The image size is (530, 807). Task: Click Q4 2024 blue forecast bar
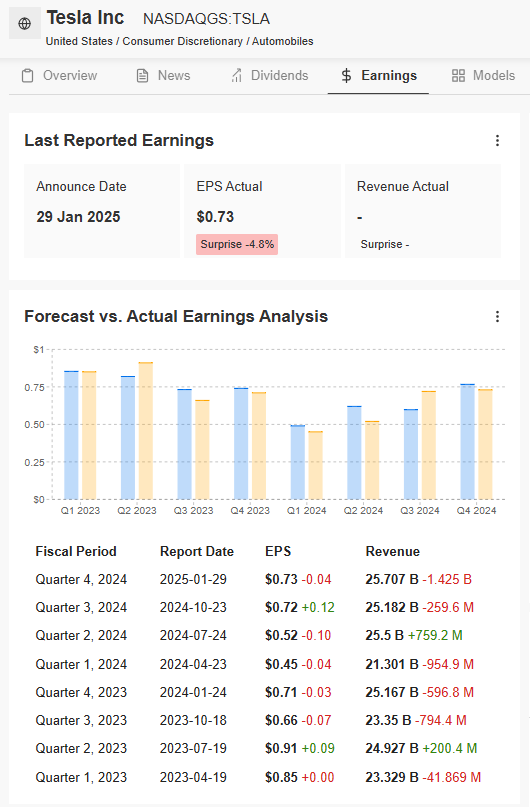coord(467,442)
